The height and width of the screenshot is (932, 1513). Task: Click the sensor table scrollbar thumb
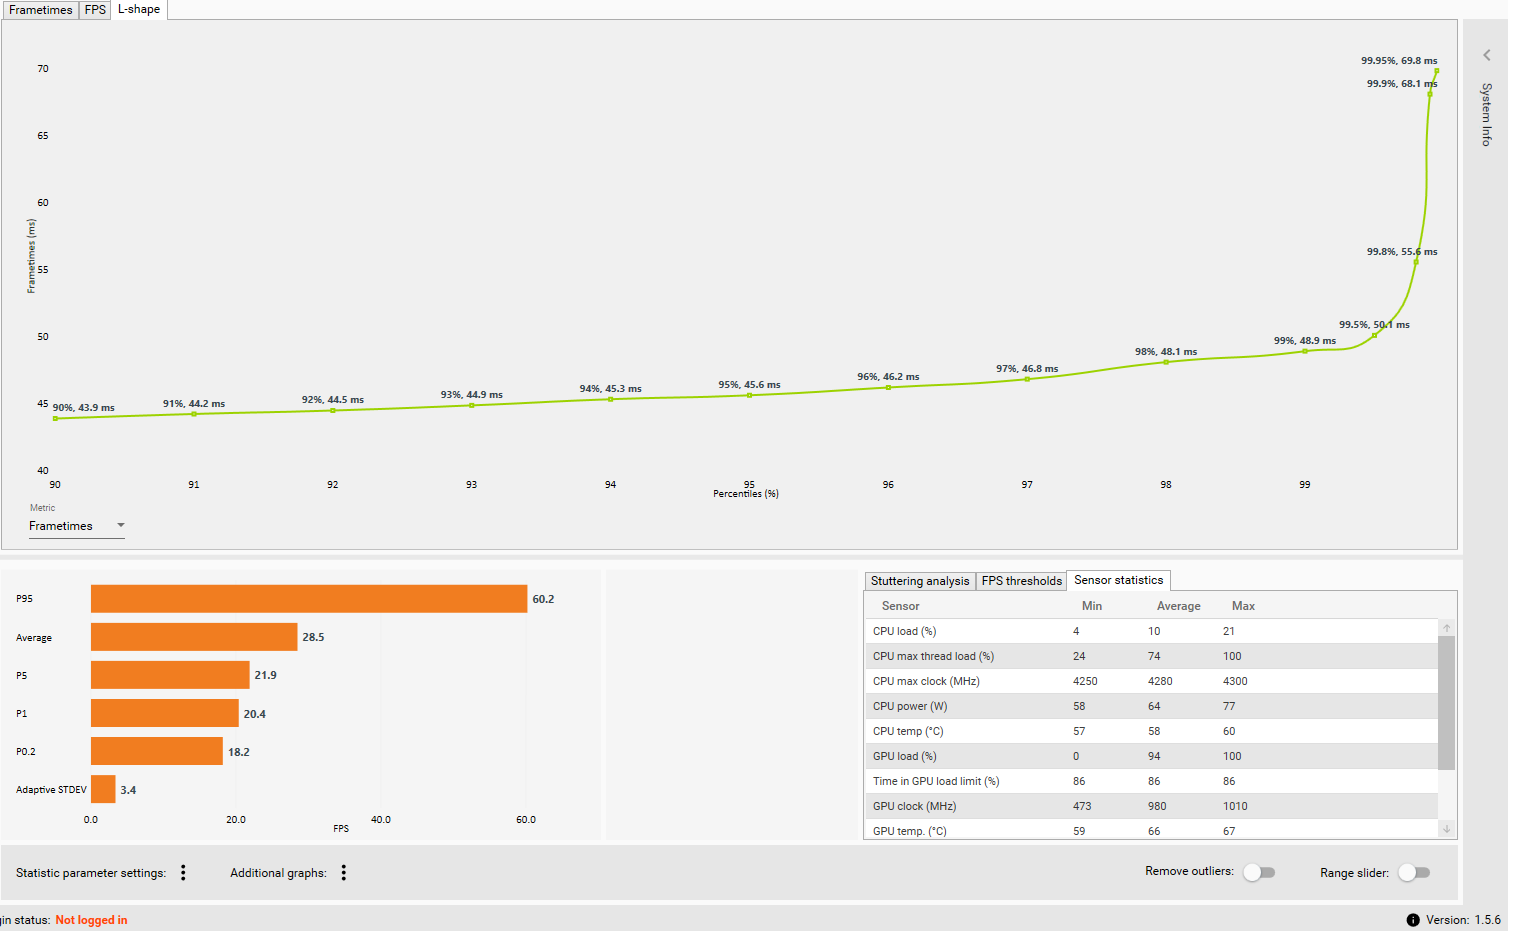(1447, 703)
